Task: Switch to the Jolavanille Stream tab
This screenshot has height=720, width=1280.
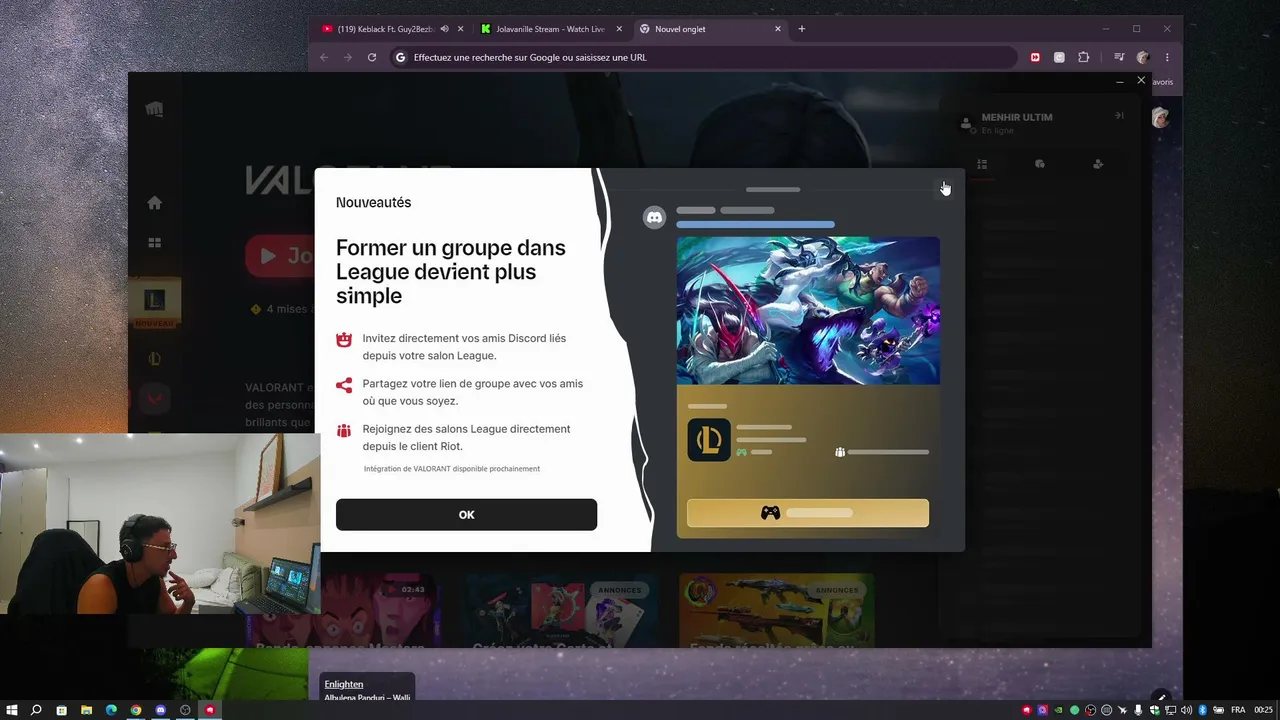Action: [551, 29]
